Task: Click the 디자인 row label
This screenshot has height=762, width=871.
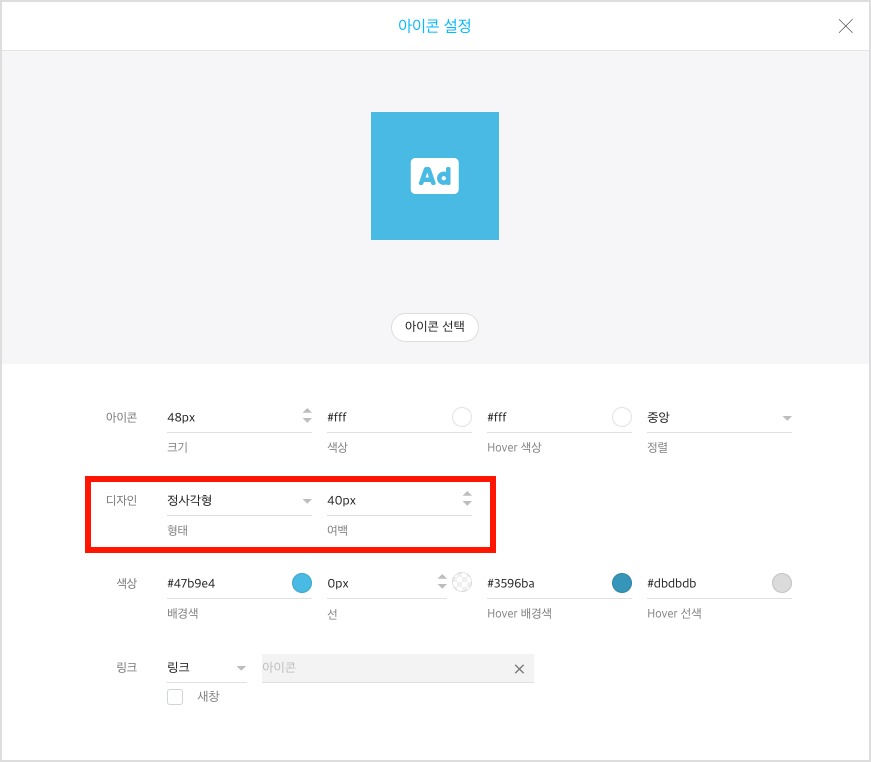Action: pos(122,500)
